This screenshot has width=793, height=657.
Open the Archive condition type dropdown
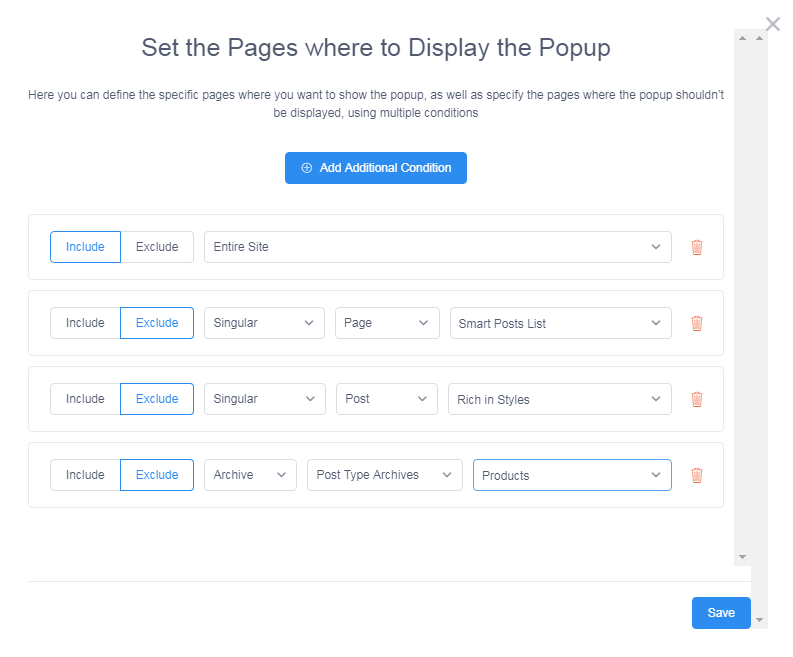250,474
